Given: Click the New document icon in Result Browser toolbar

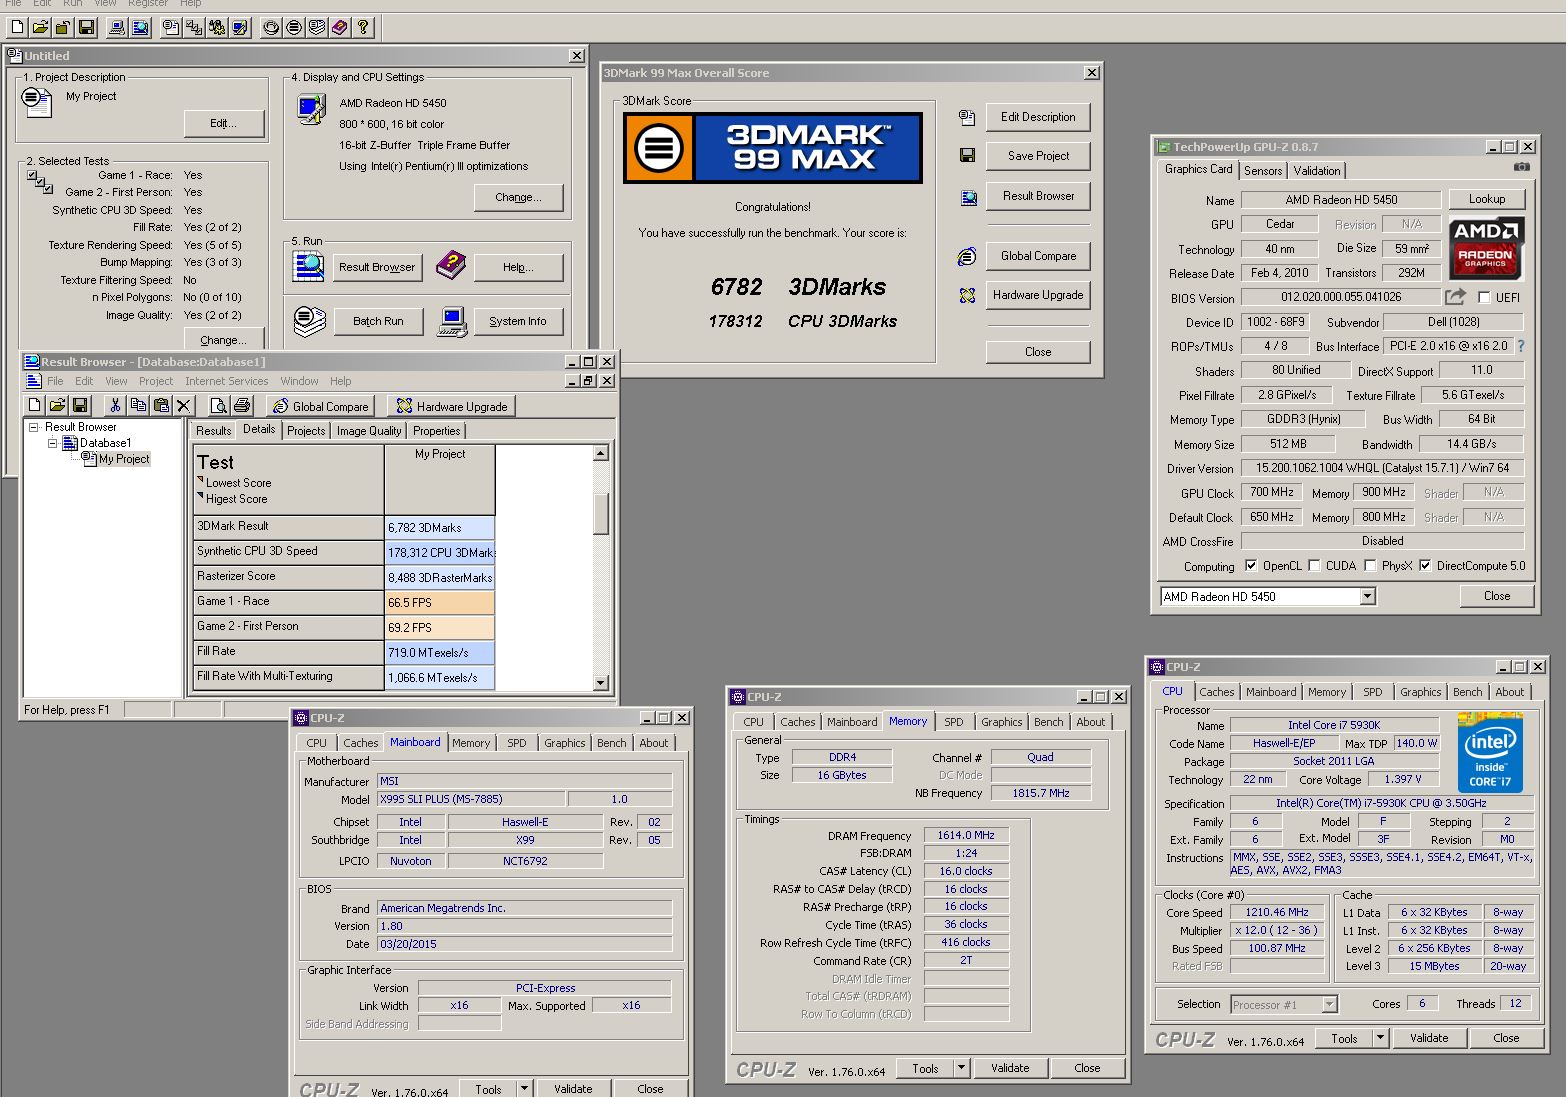Looking at the screenshot, I should coord(34,405).
